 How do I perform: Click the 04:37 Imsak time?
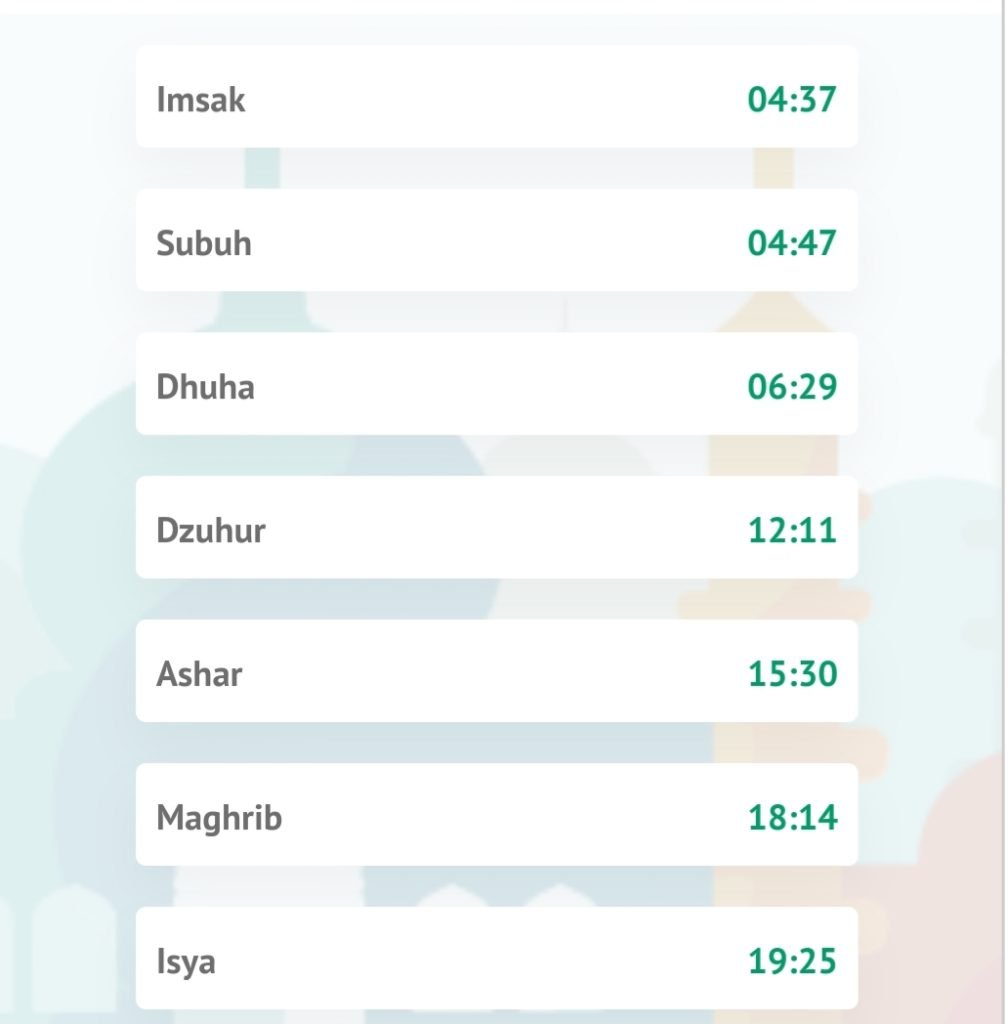[x=792, y=100]
